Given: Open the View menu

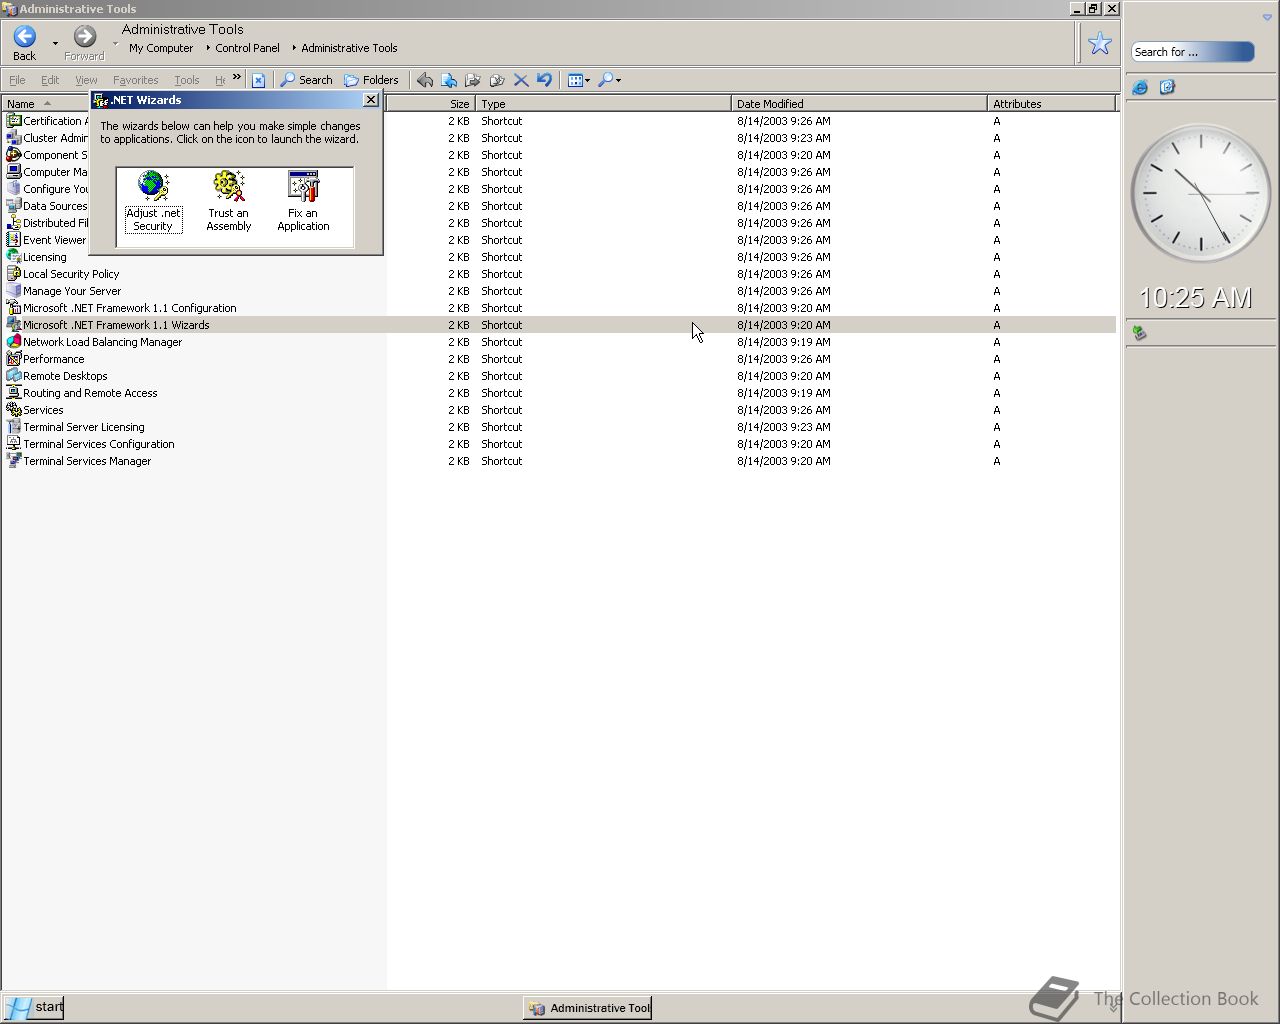Looking at the screenshot, I should (86, 80).
